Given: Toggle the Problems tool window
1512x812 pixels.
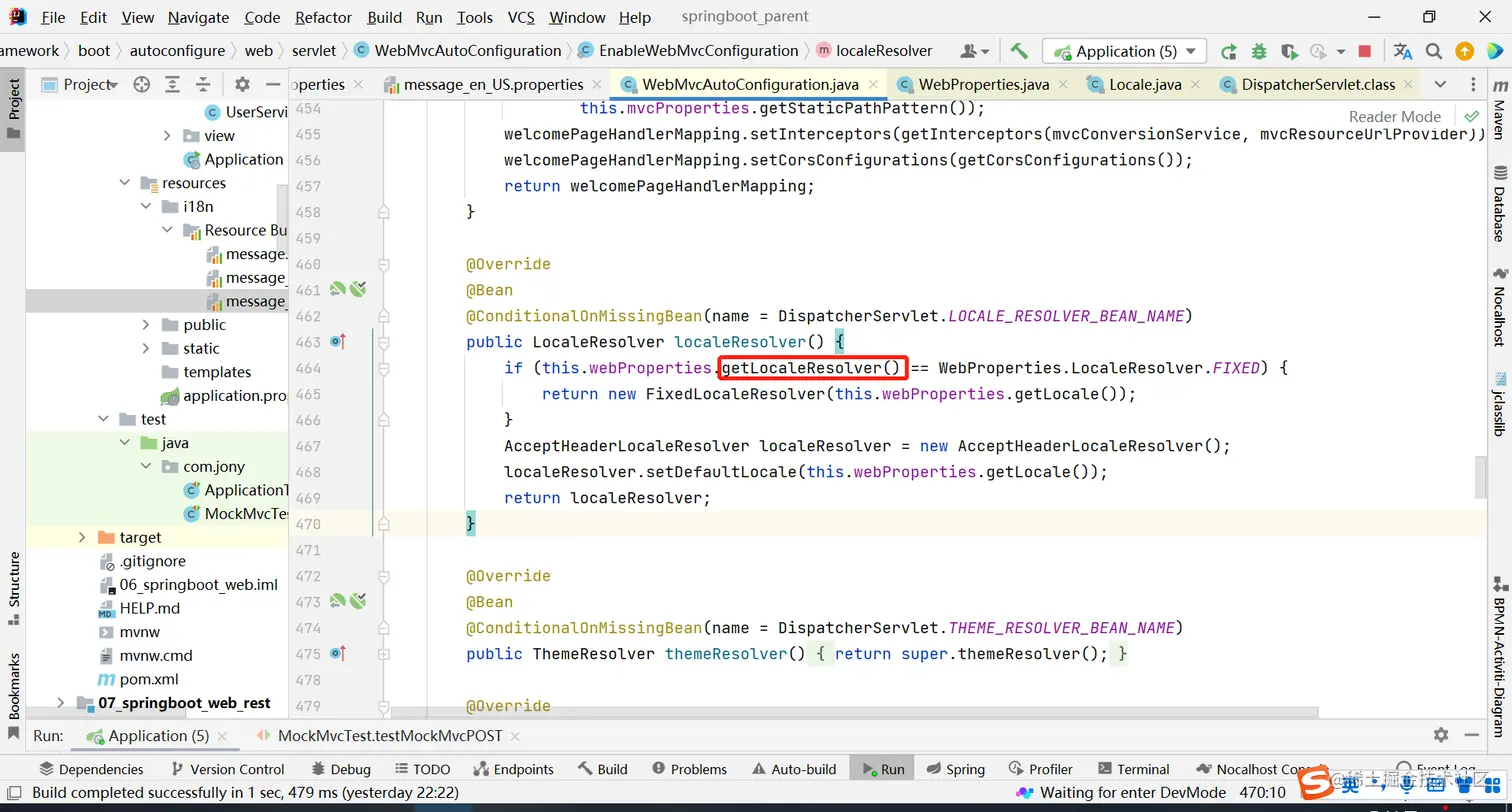Looking at the screenshot, I should [x=689, y=769].
